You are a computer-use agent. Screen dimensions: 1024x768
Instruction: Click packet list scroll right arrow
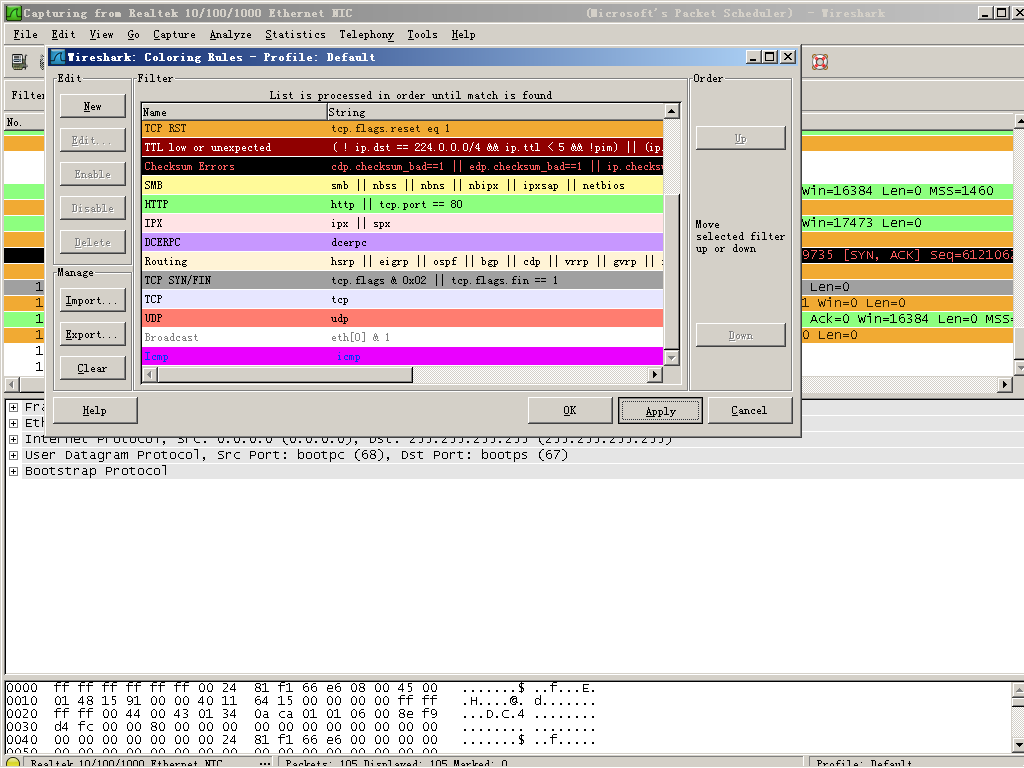click(1005, 385)
